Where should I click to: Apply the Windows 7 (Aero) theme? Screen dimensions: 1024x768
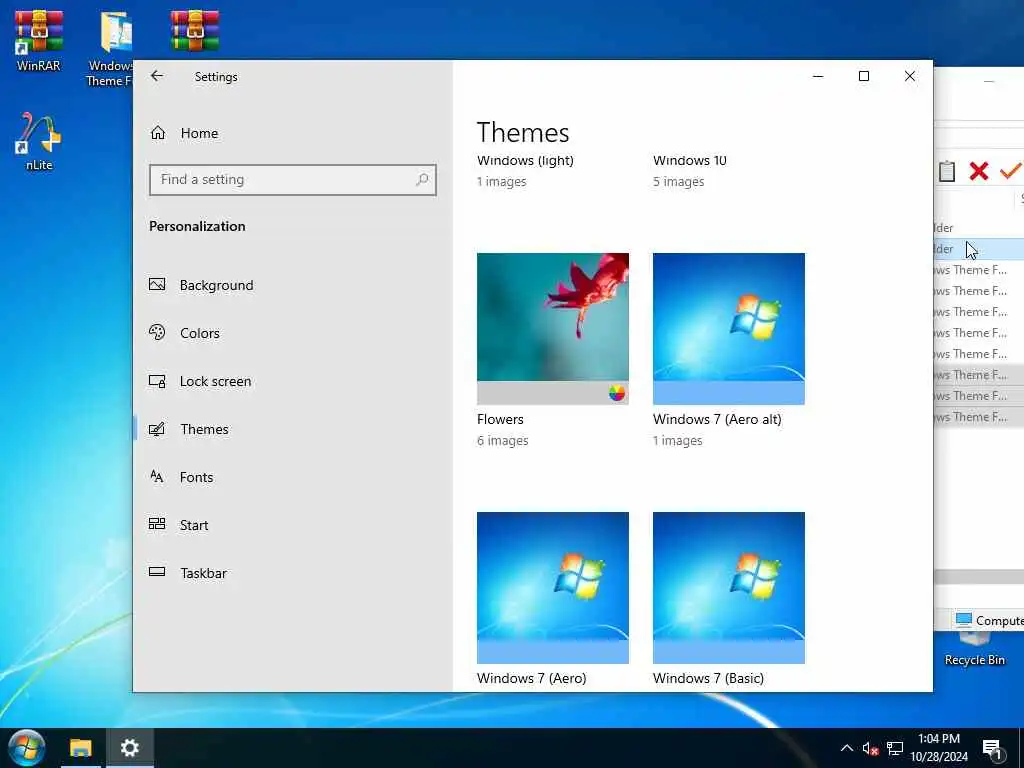point(552,588)
